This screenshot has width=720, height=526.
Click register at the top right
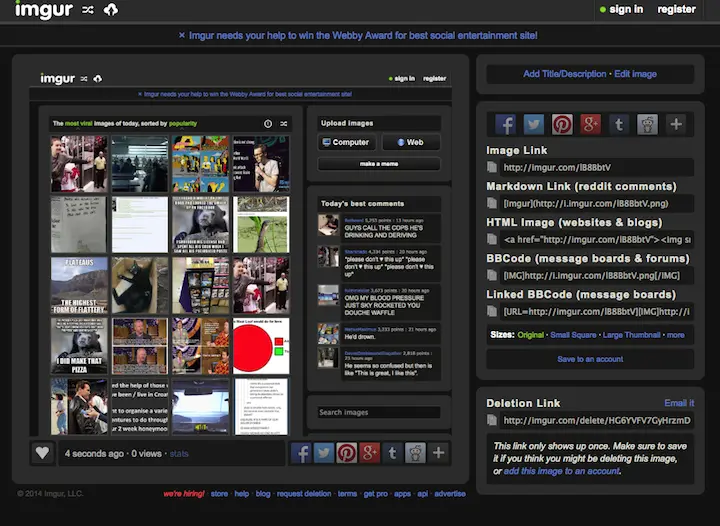coord(676,10)
